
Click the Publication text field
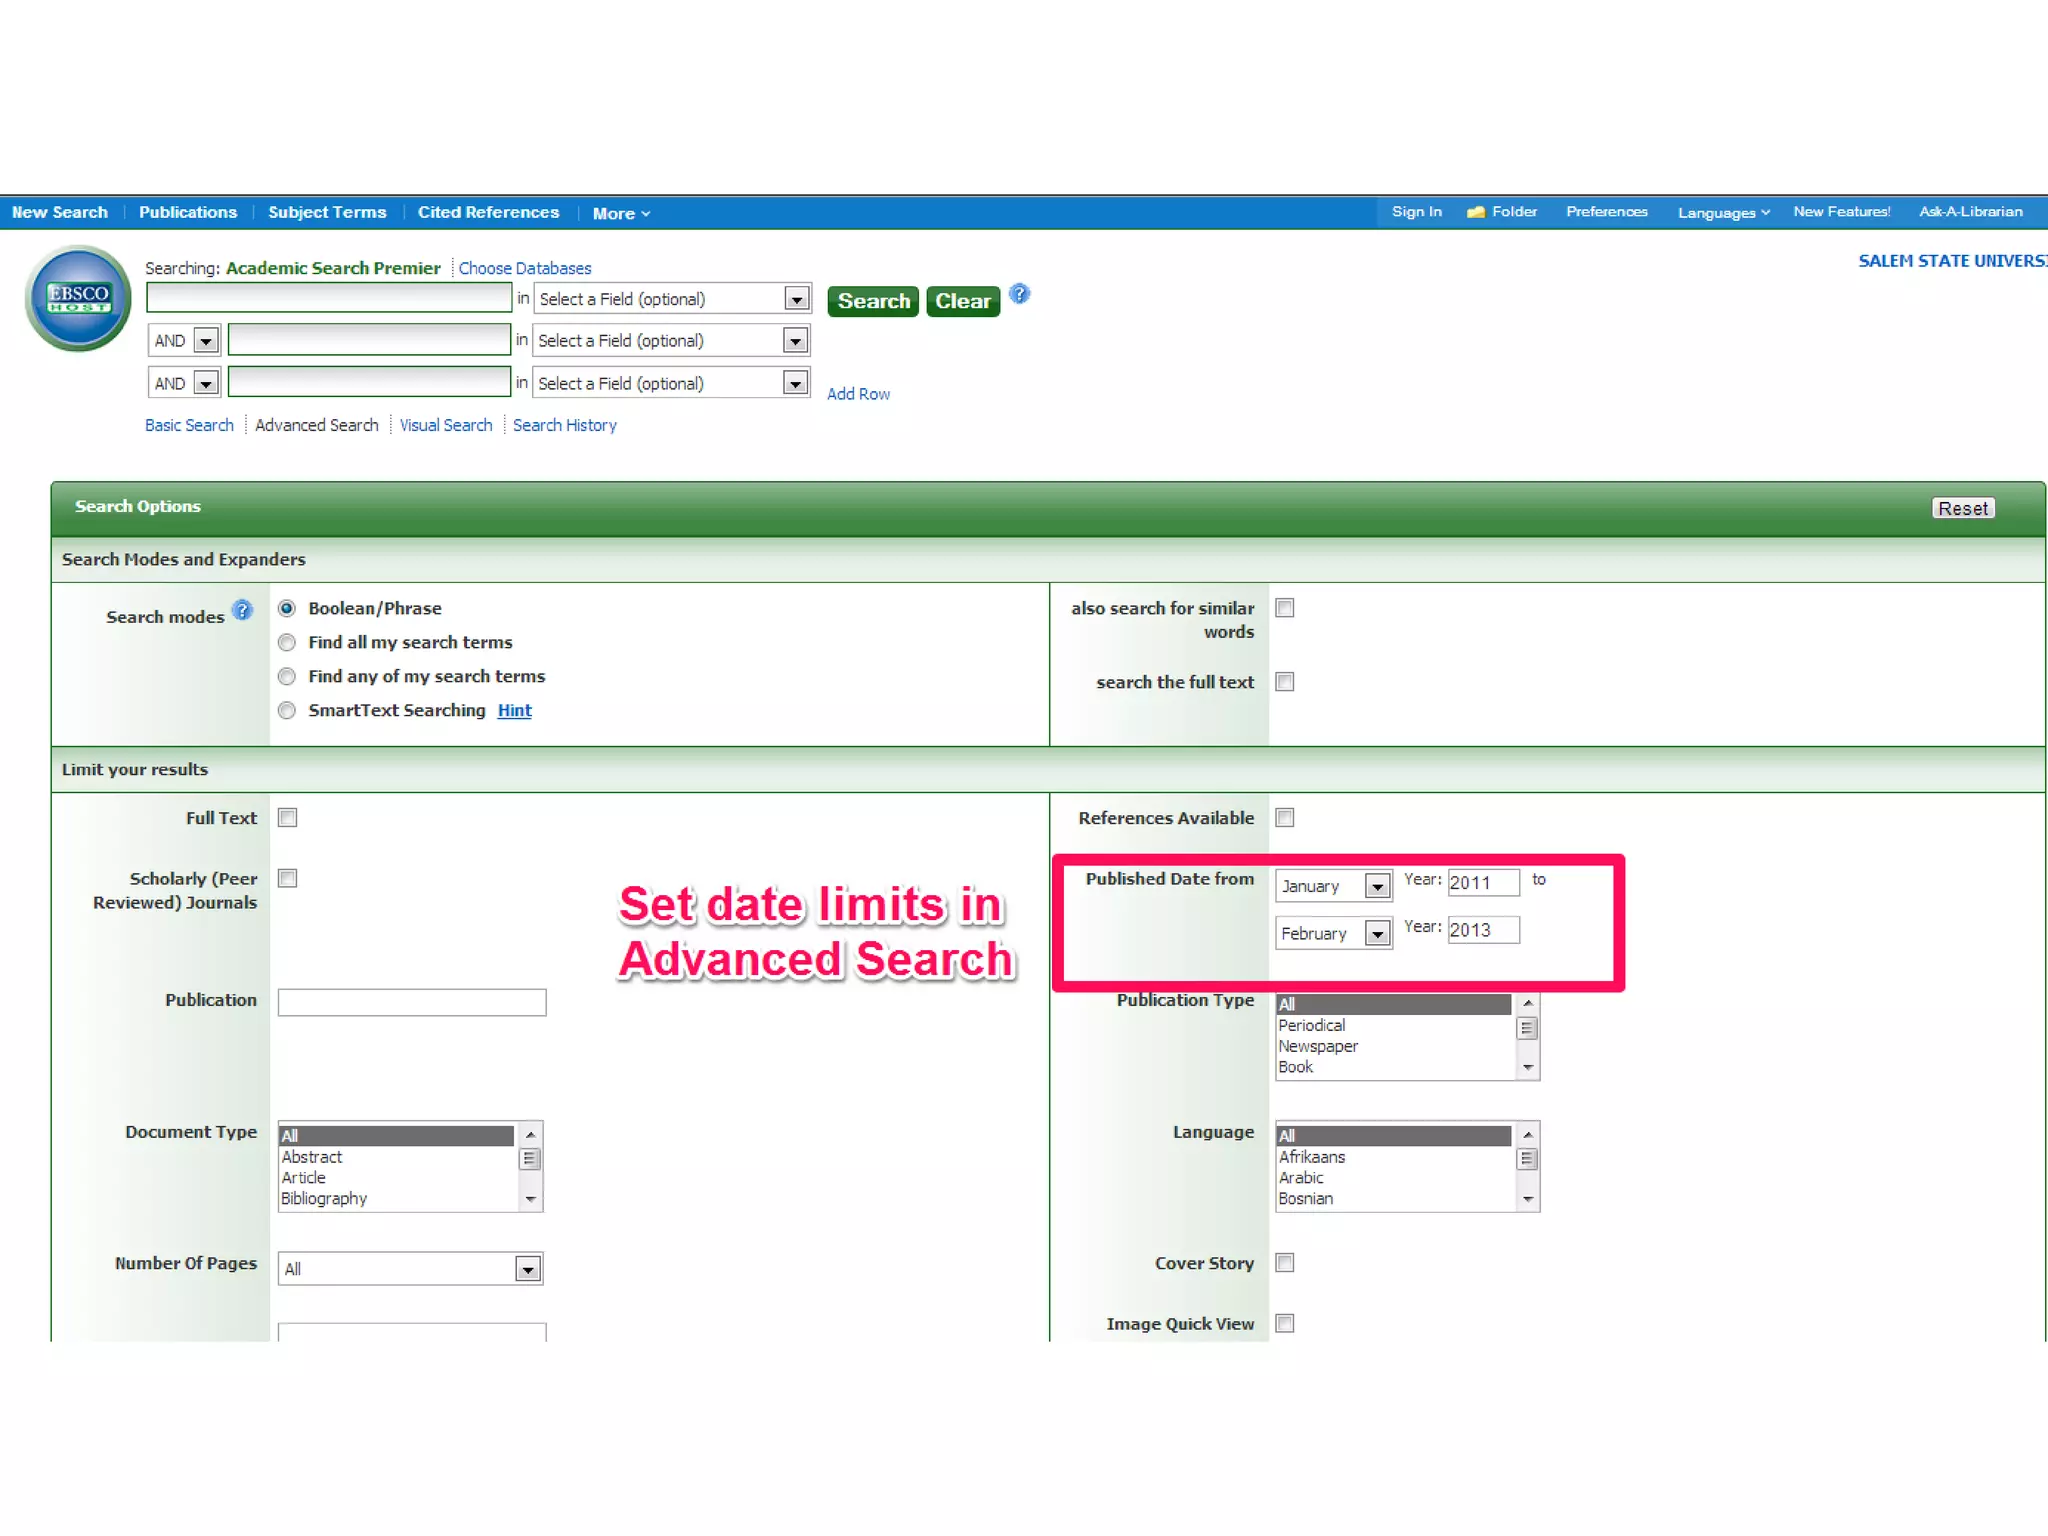click(412, 1002)
